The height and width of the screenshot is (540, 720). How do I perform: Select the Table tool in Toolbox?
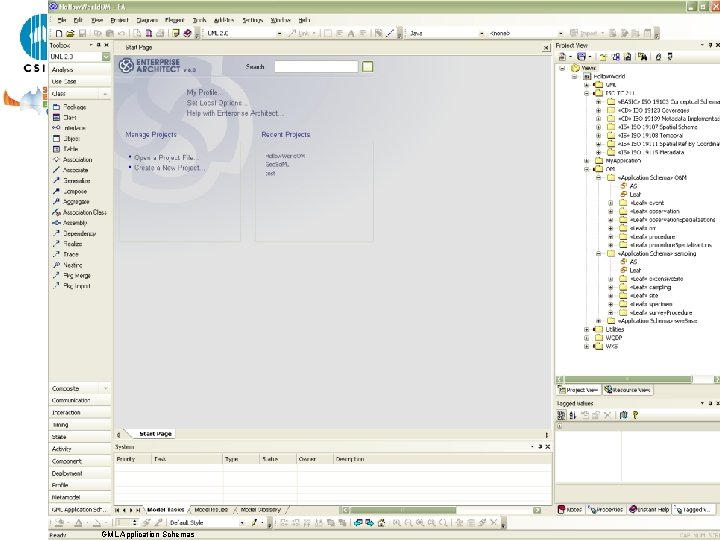point(66,149)
